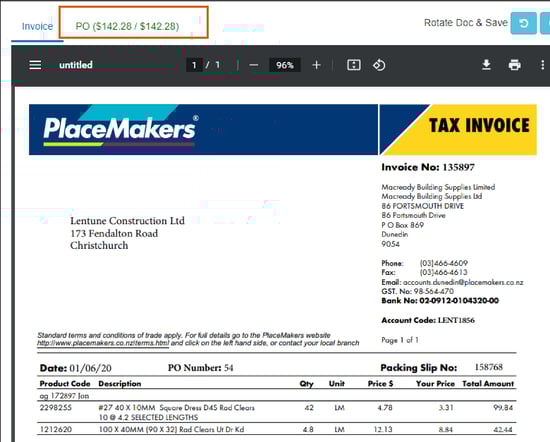Click the PO Number: 54 text
The width and height of the screenshot is (550, 442).
click(x=200, y=368)
